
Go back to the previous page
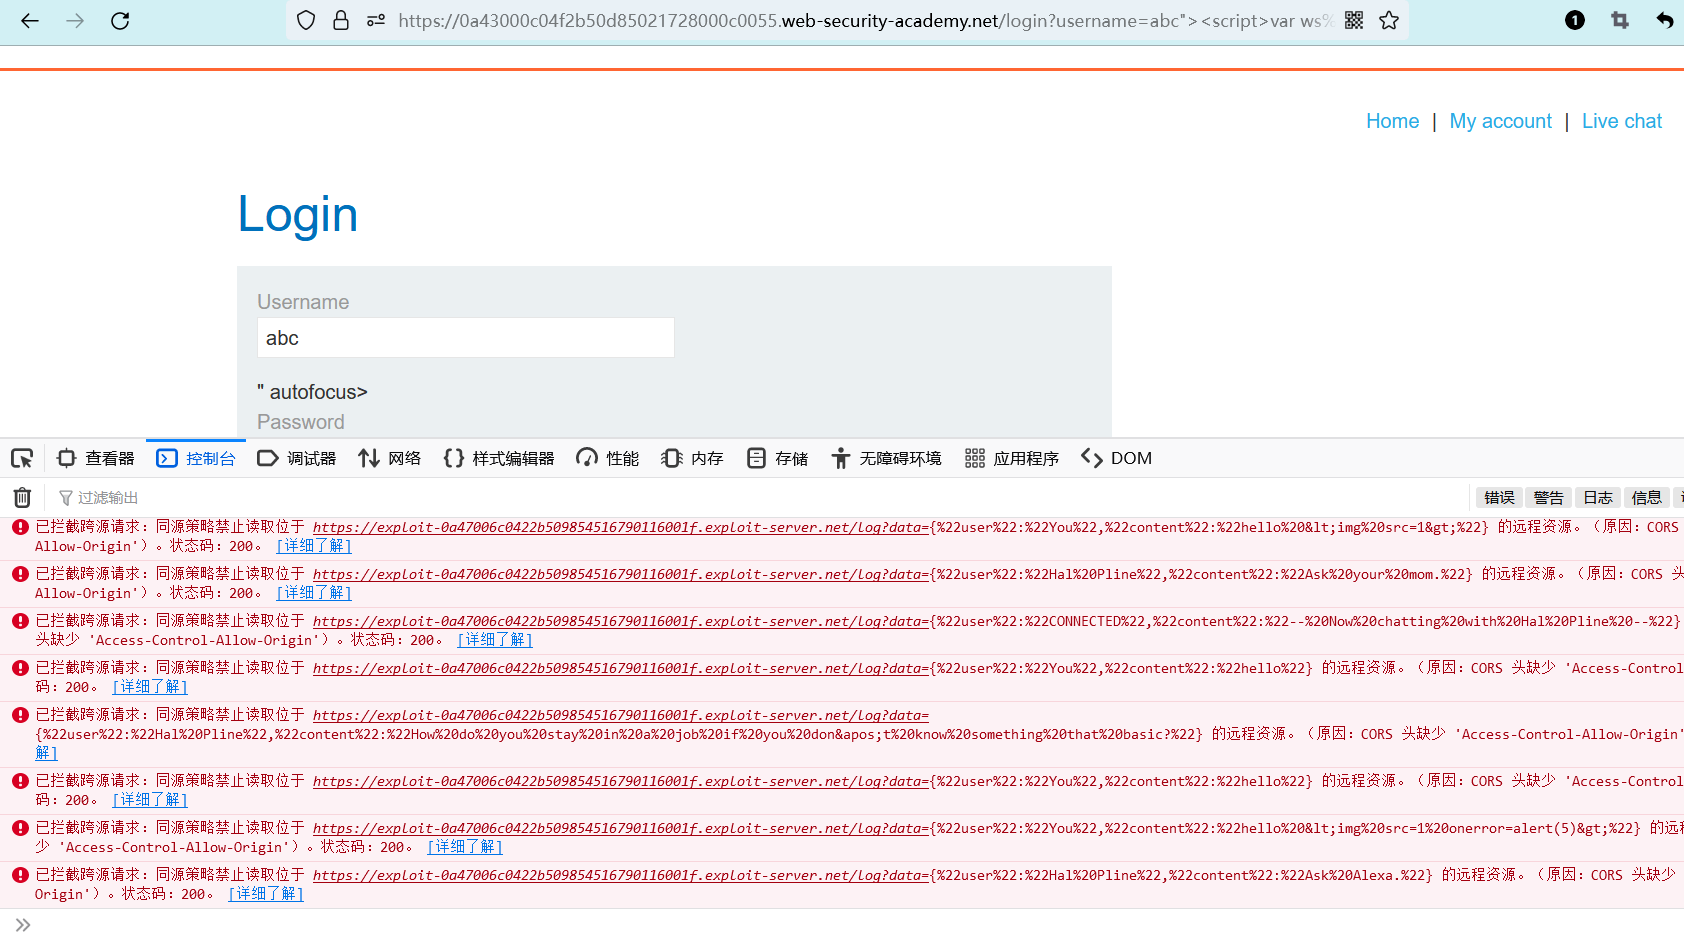pyautogui.click(x=30, y=20)
